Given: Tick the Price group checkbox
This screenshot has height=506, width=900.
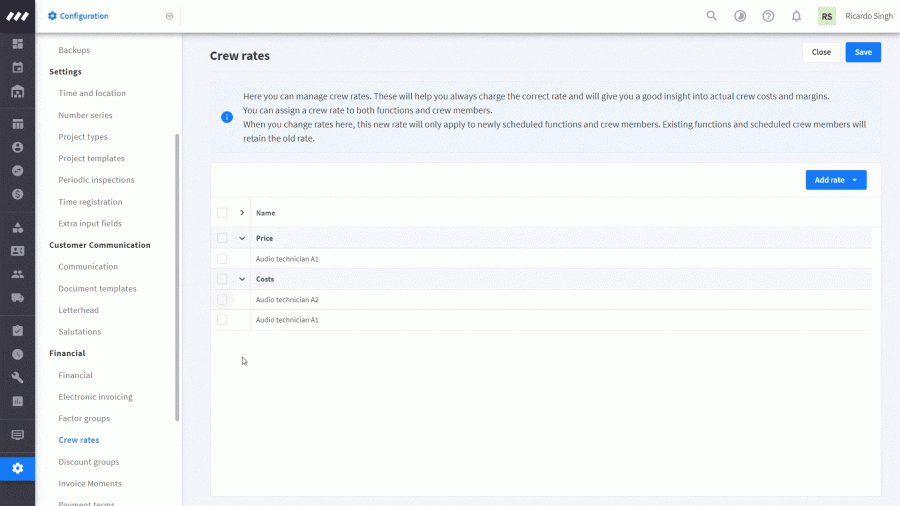Looking at the screenshot, I should [222, 238].
